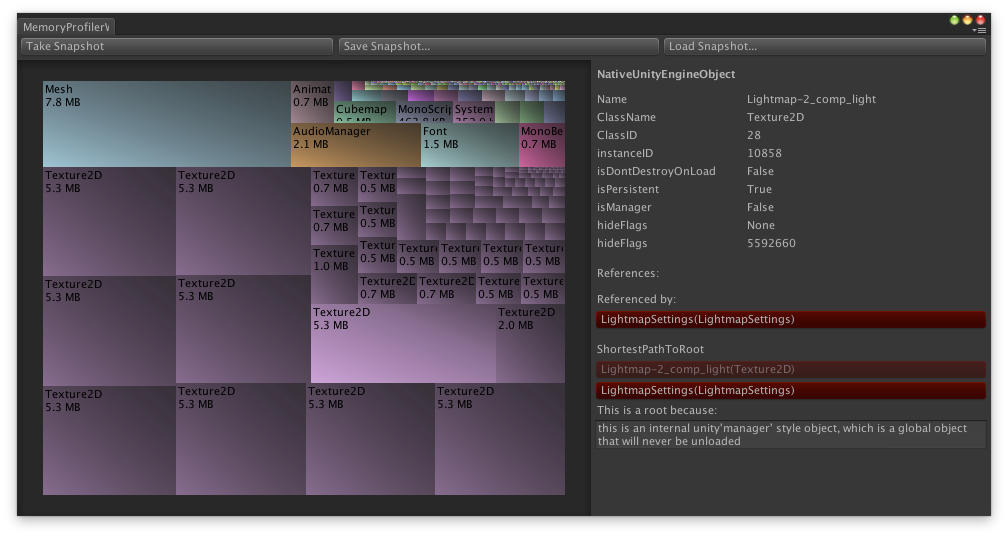Select the AudioManager 2.1 MB block

click(x=355, y=145)
